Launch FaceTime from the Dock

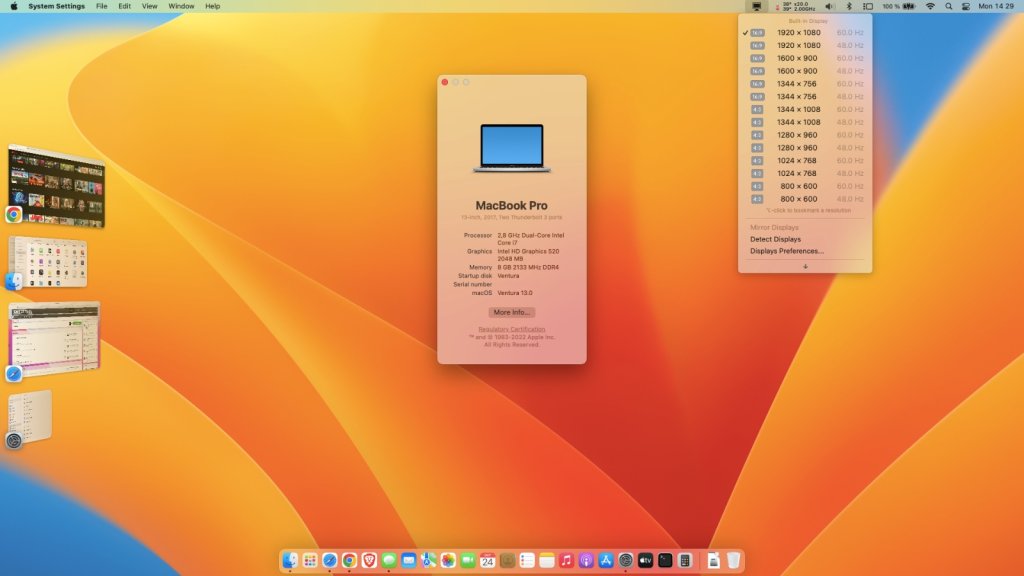(468, 560)
